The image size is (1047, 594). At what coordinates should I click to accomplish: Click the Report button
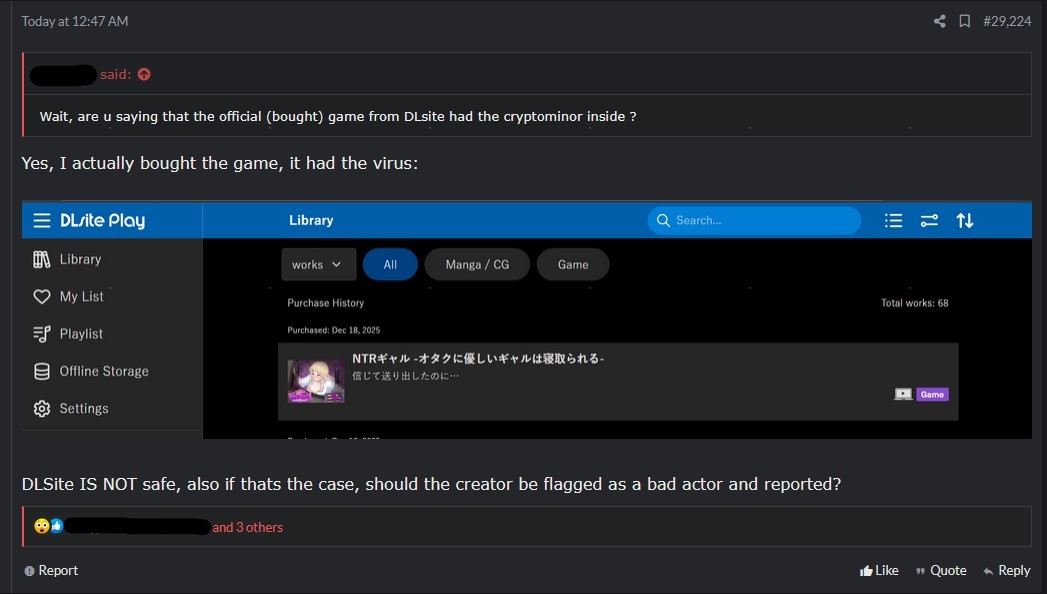(x=51, y=570)
